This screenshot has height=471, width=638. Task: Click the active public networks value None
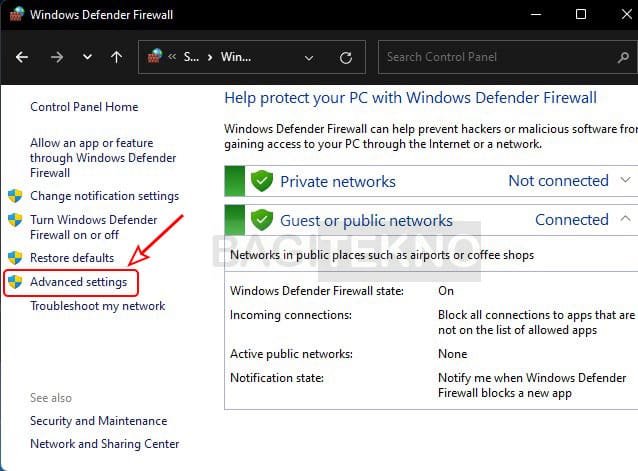(452, 354)
